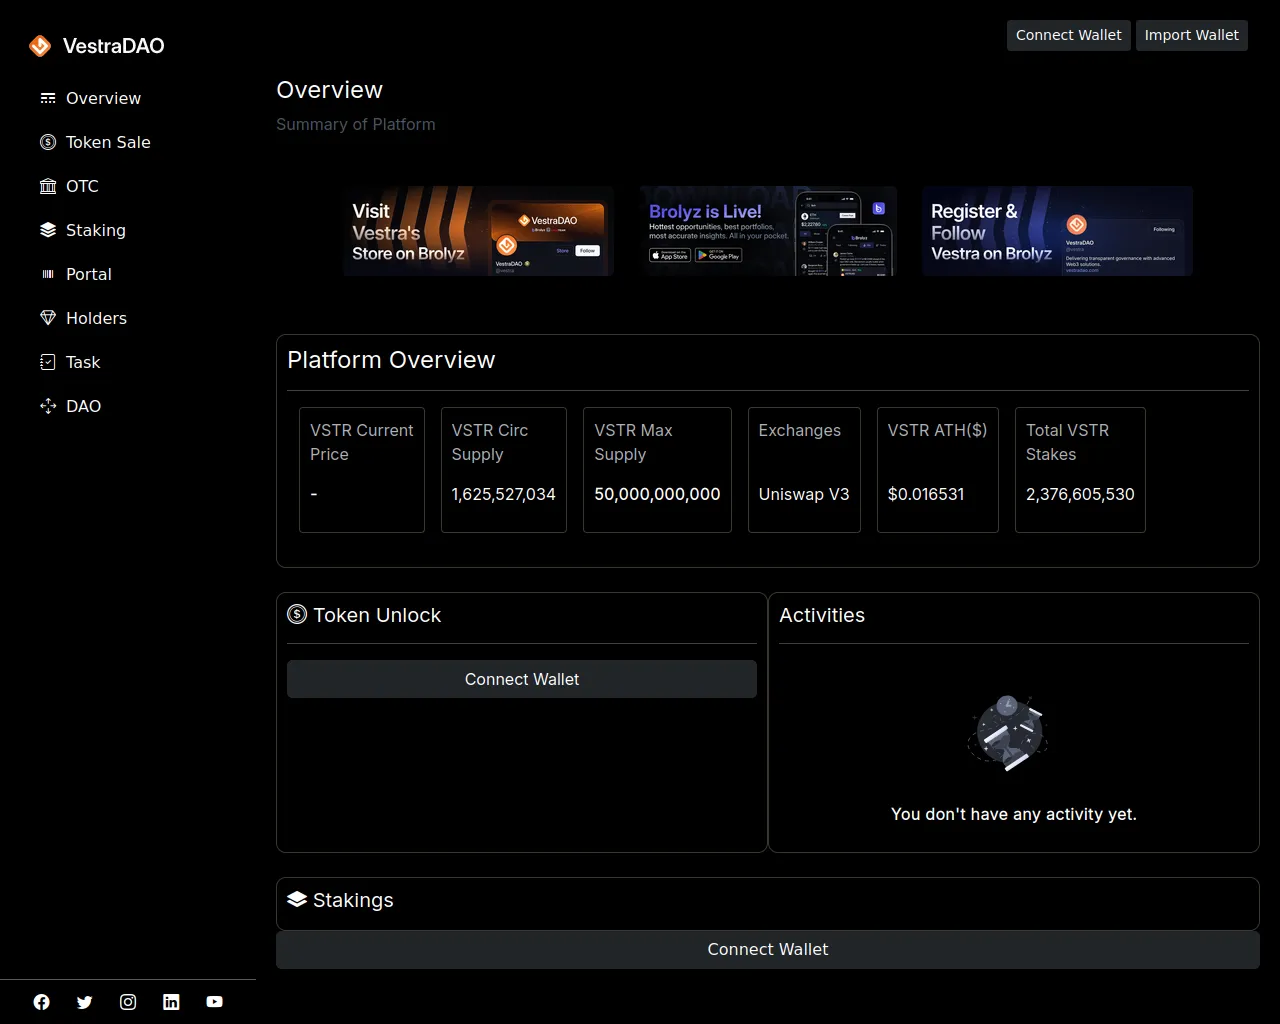This screenshot has height=1024, width=1280.
Task: Select Holders in the sidebar
Action: (96, 318)
